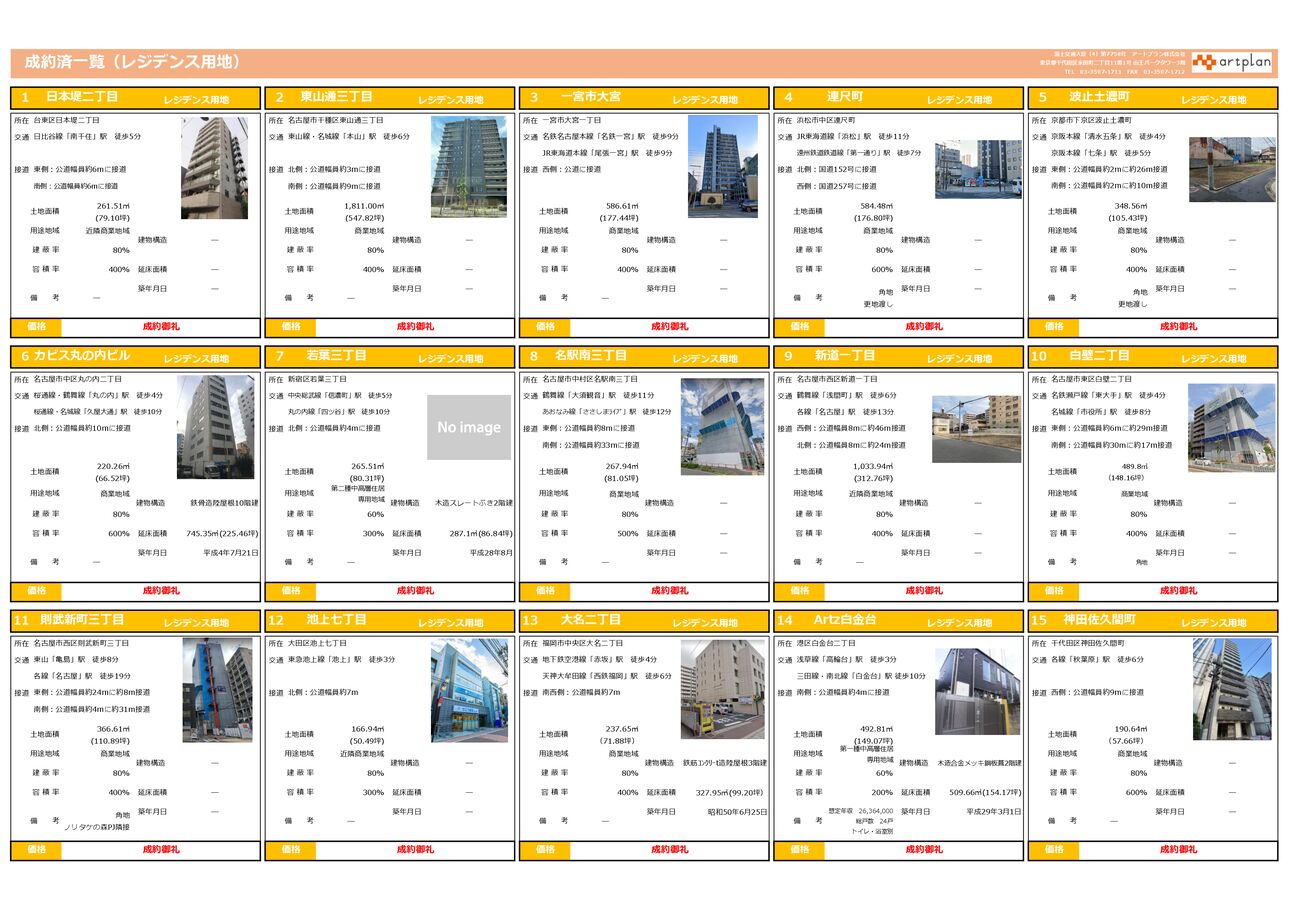Open the building photo for 日本堤二丁目

[214, 167]
